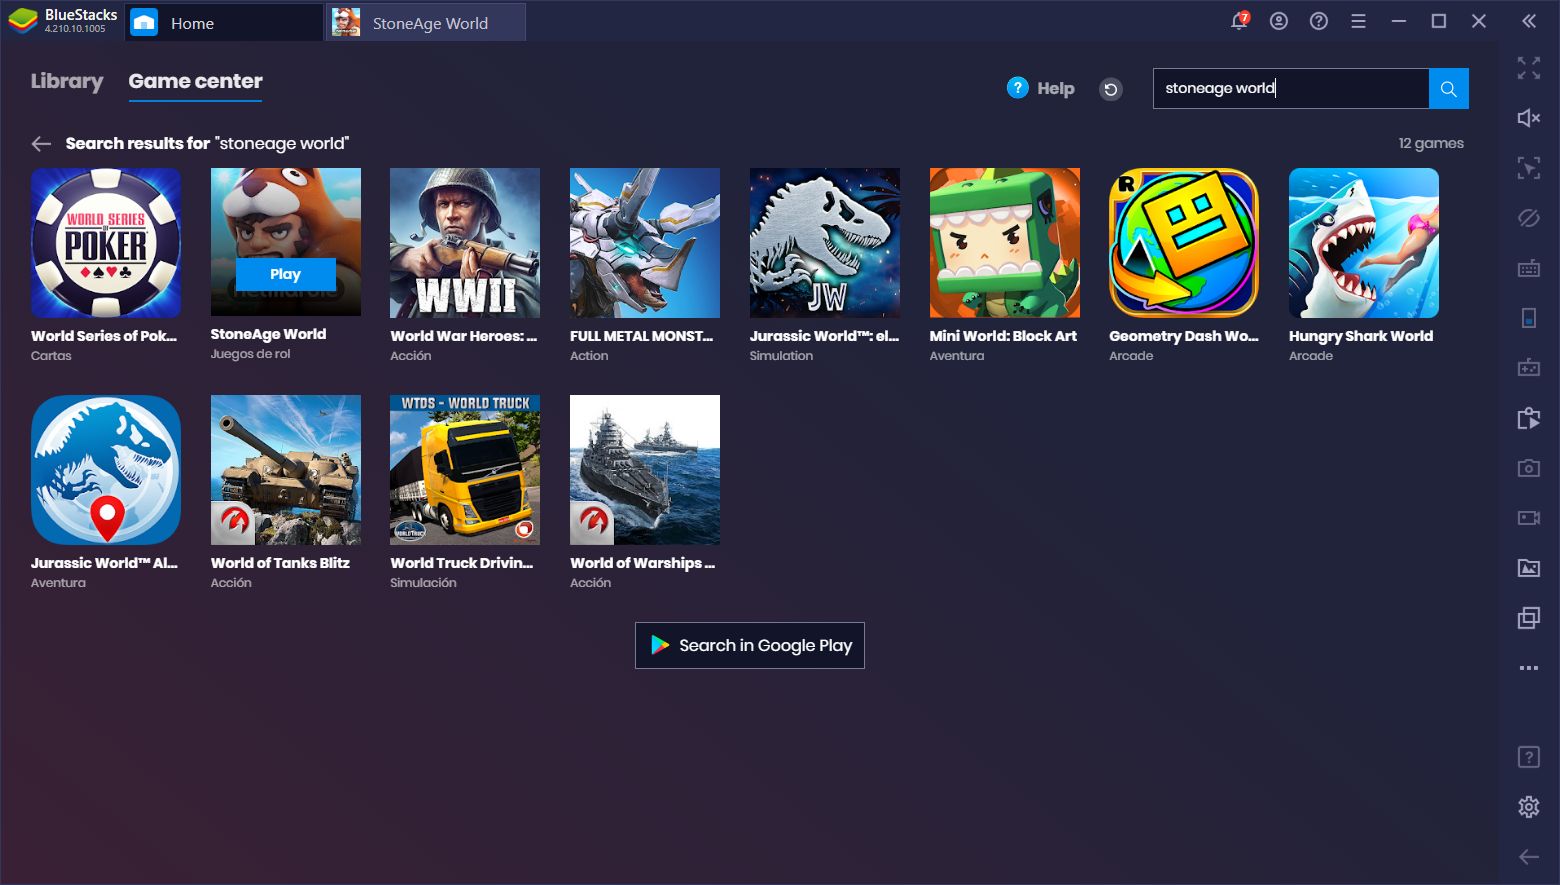Open World of Warships thumbnail

click(x=645, y=470)
